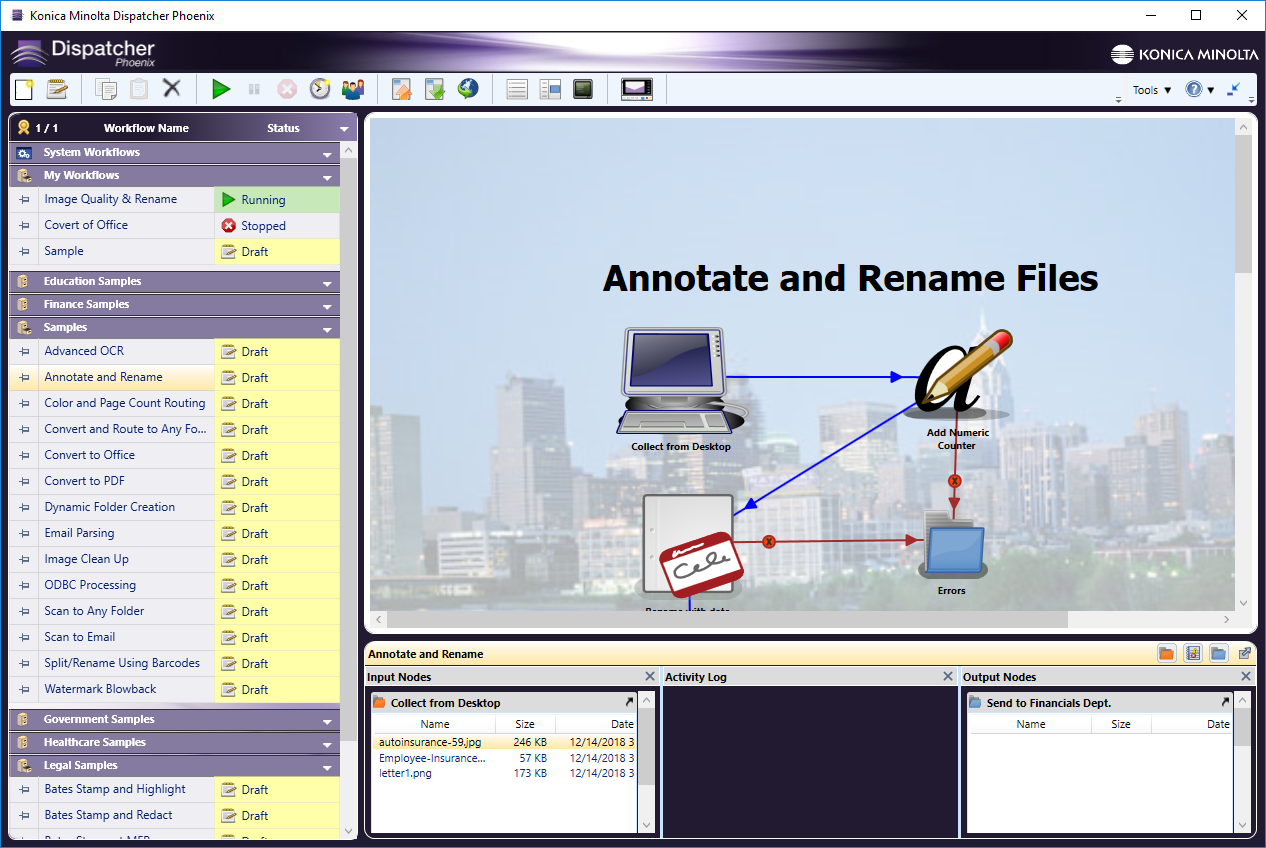Select the Watermark Blowback workflow
The width and height of the screenshot is (1266, 848).
(x=100, y=689)
